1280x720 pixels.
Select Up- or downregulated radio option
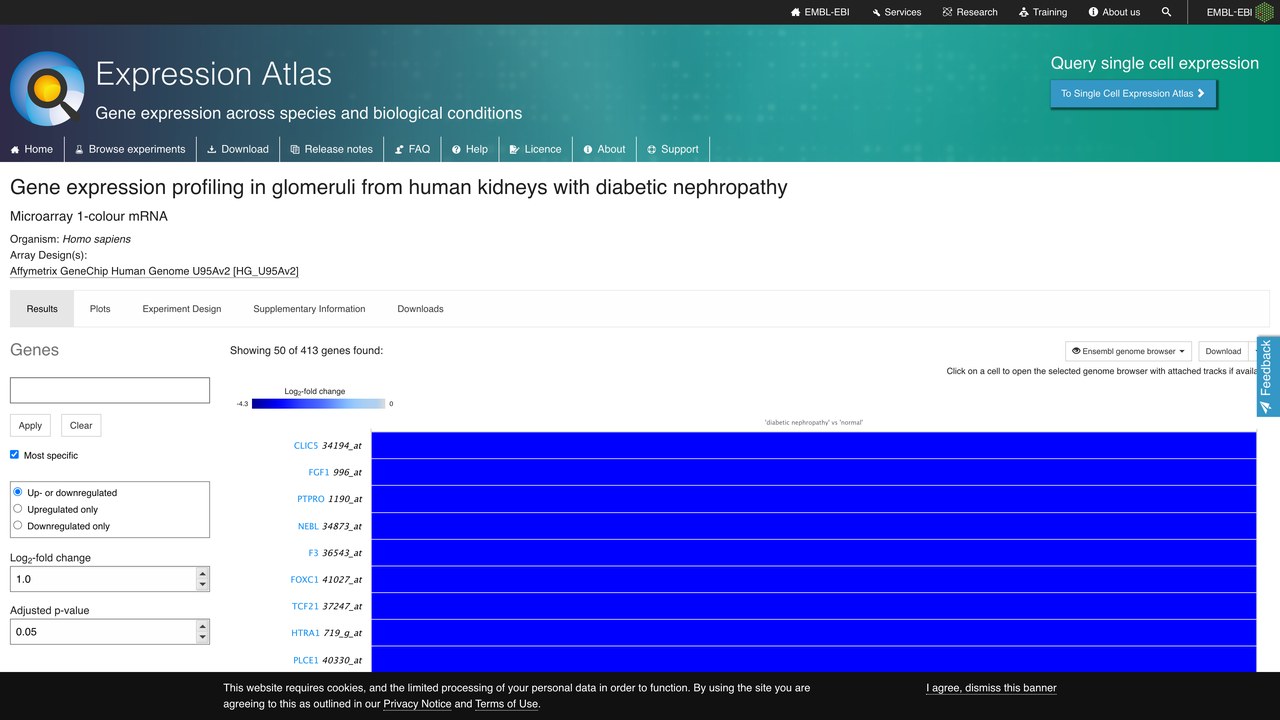tap(18, 492)
